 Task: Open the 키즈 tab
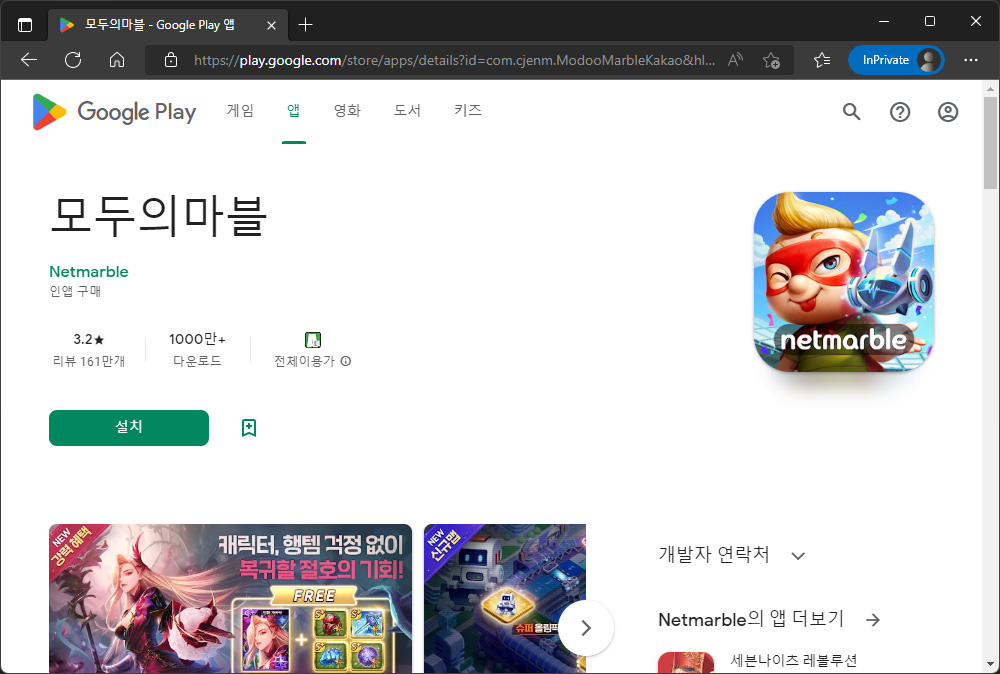click(467, 111)
